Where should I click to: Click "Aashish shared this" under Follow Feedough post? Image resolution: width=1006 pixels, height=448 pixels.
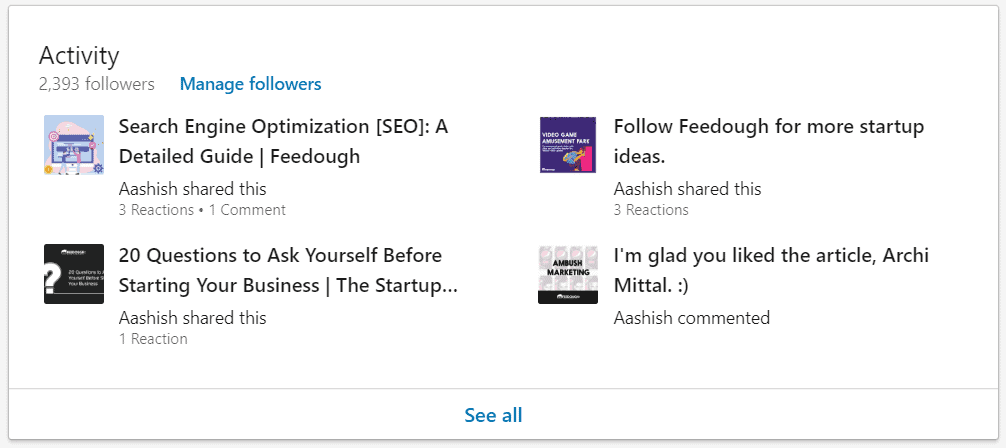click(x=687, y=189)
